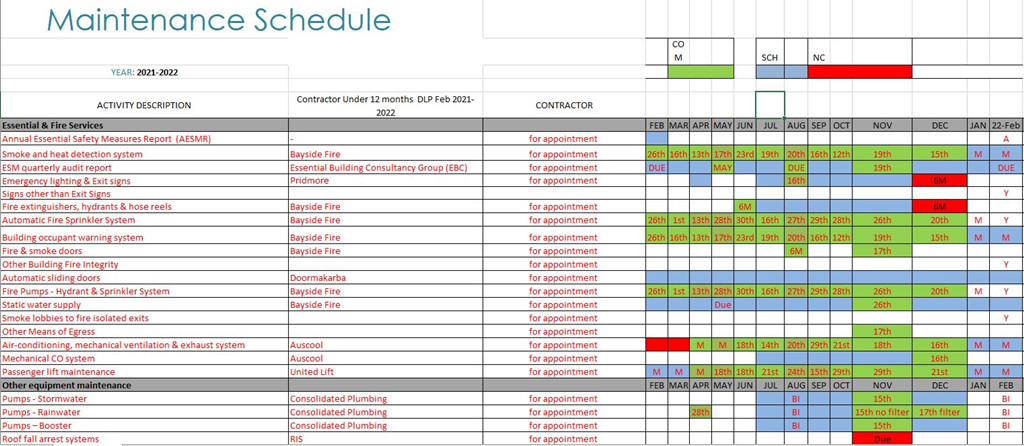The image size is (1024, 446).
Task: Click the green-outlined selected cell above JUL
Action: point(770,104)
